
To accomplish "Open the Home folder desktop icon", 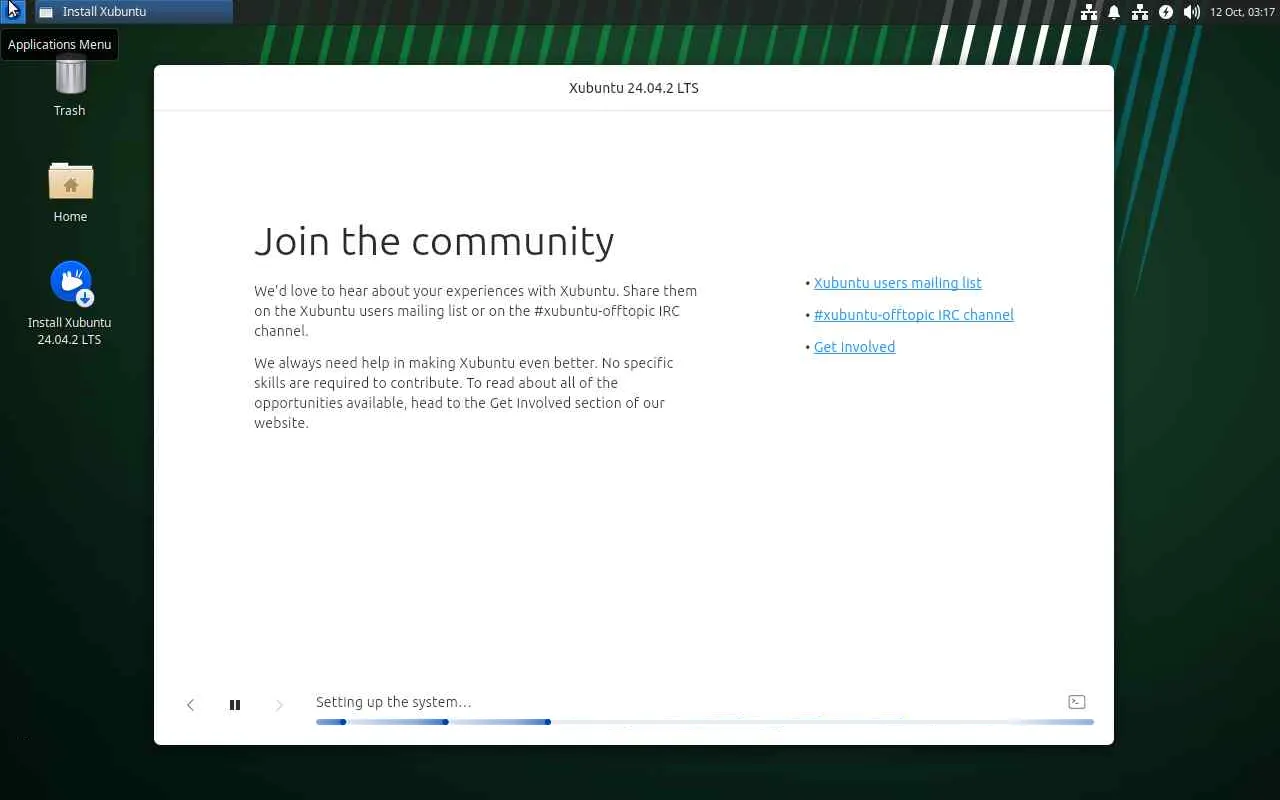I will click(x=70, y=192).
